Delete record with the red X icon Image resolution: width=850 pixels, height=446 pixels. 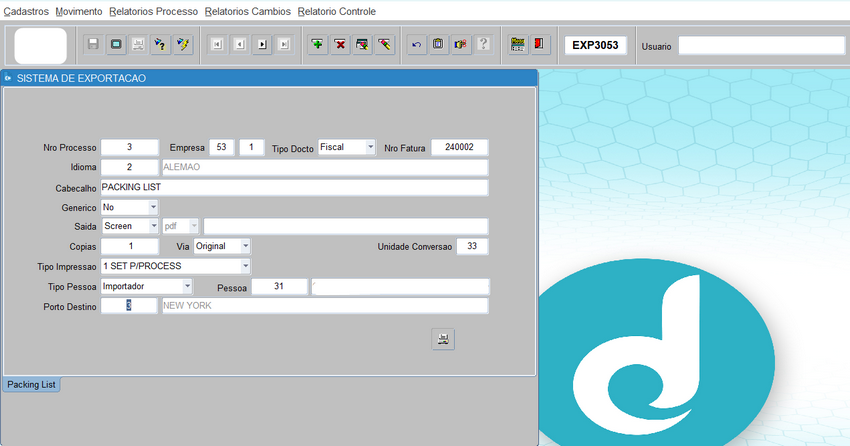pos(340,44)
